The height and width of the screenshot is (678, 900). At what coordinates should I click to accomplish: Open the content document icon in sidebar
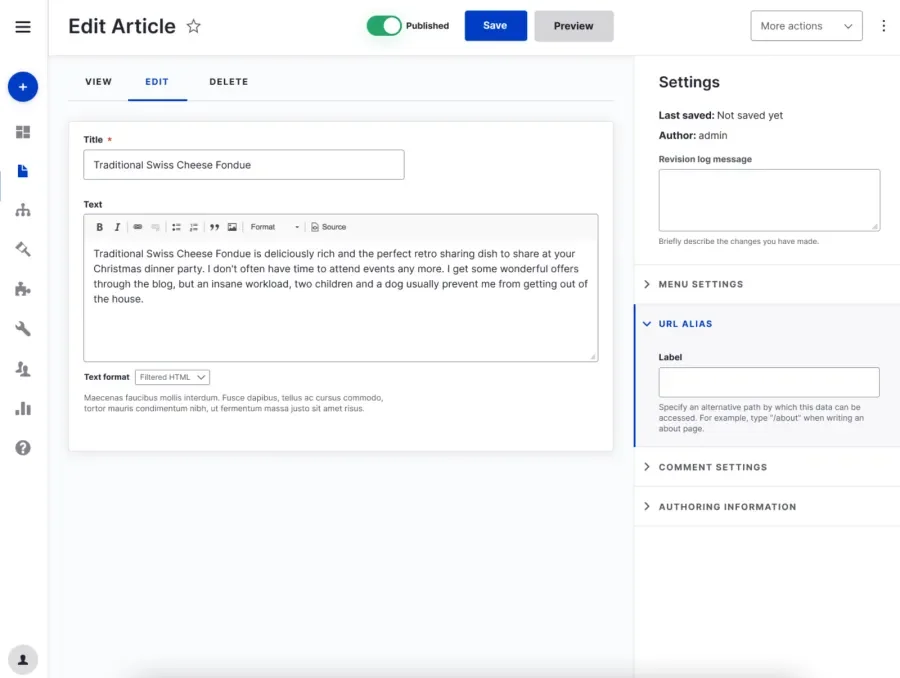(x=23, y=171)
